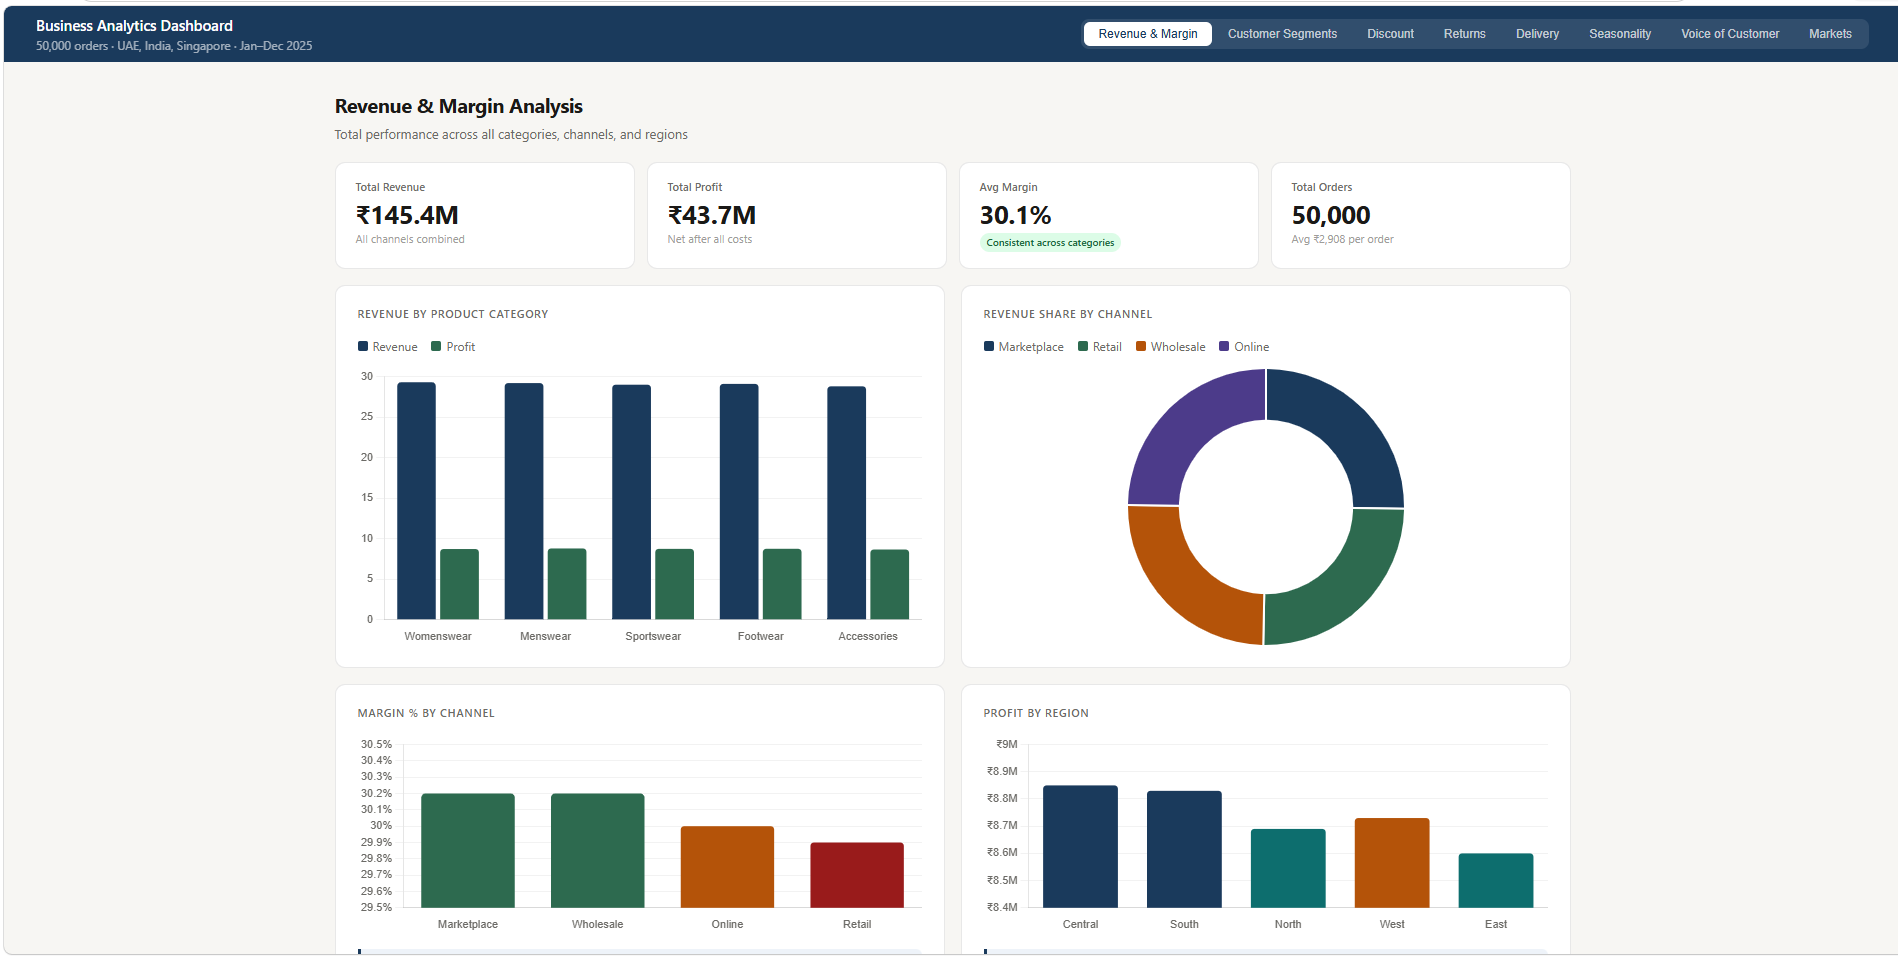Toggle the Online legend entry

pyautogui.click(x=1244, y=347)
